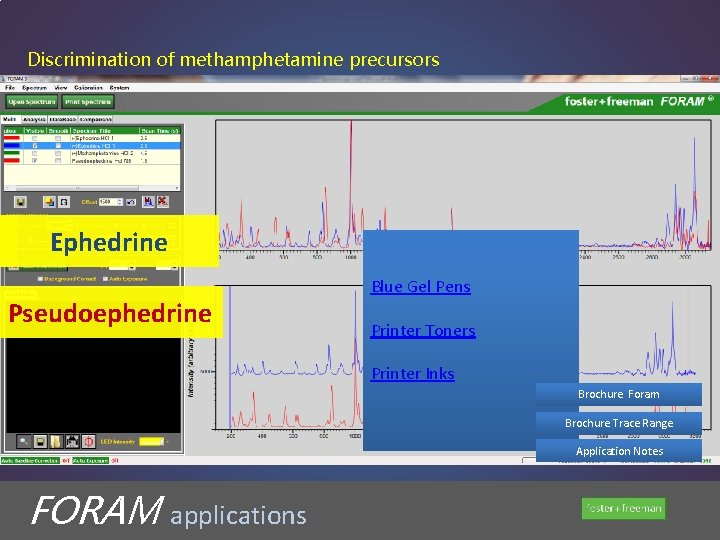This screenshot has height=540, width=720.
Task: Click the Smooth column header
Action: coord(58,131)
